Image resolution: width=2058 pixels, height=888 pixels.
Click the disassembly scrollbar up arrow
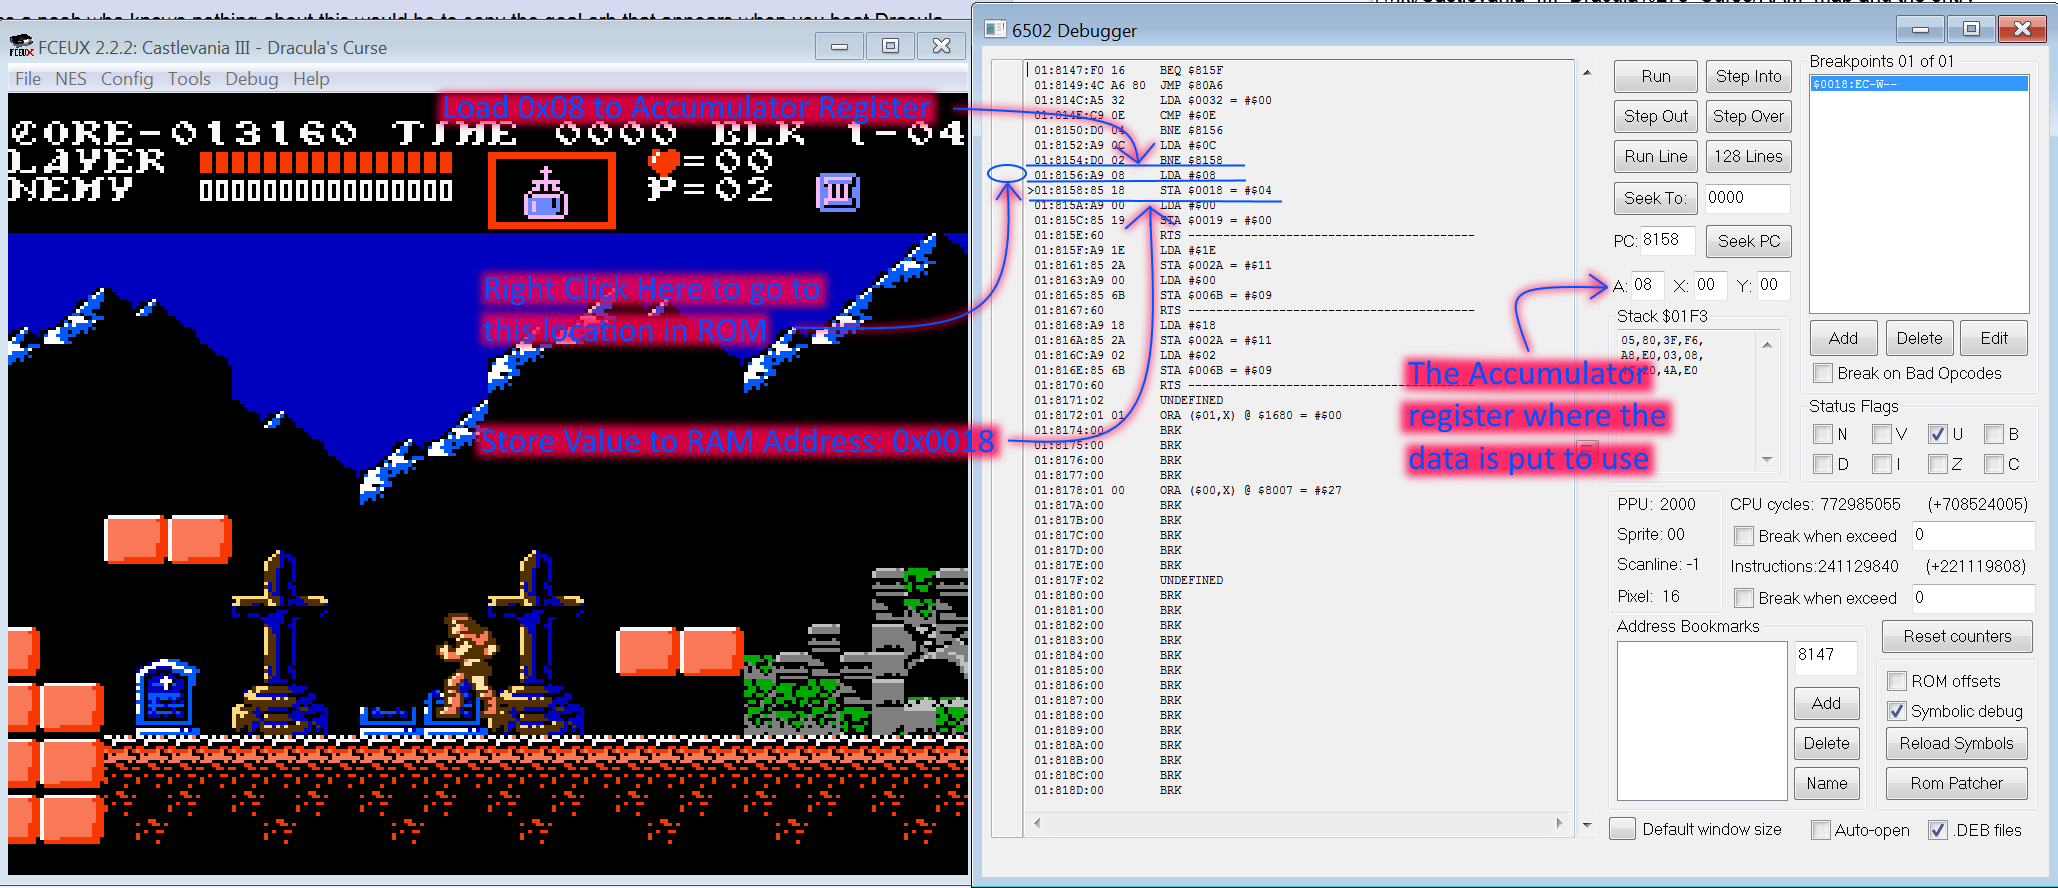[1587, 73]
